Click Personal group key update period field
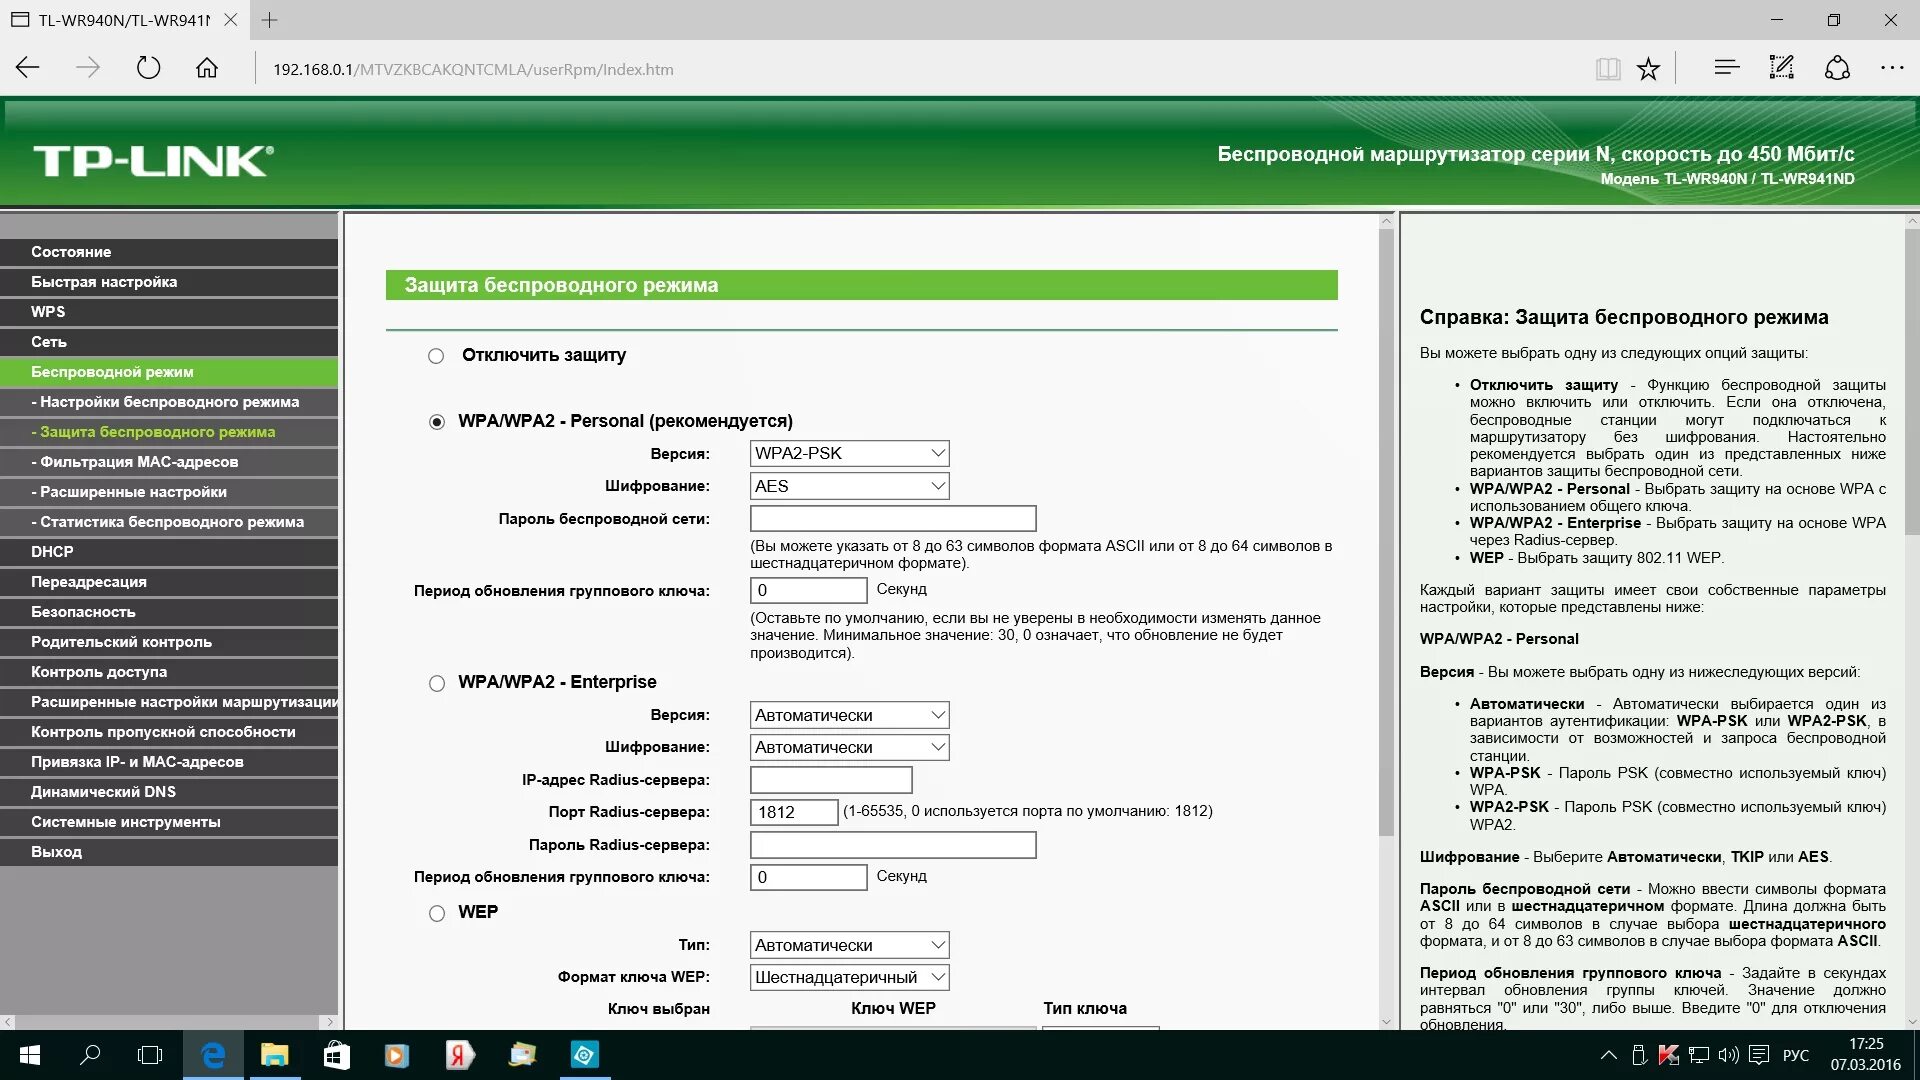The height and width of the screenshot is (1080, 1920). pos(808,590)
